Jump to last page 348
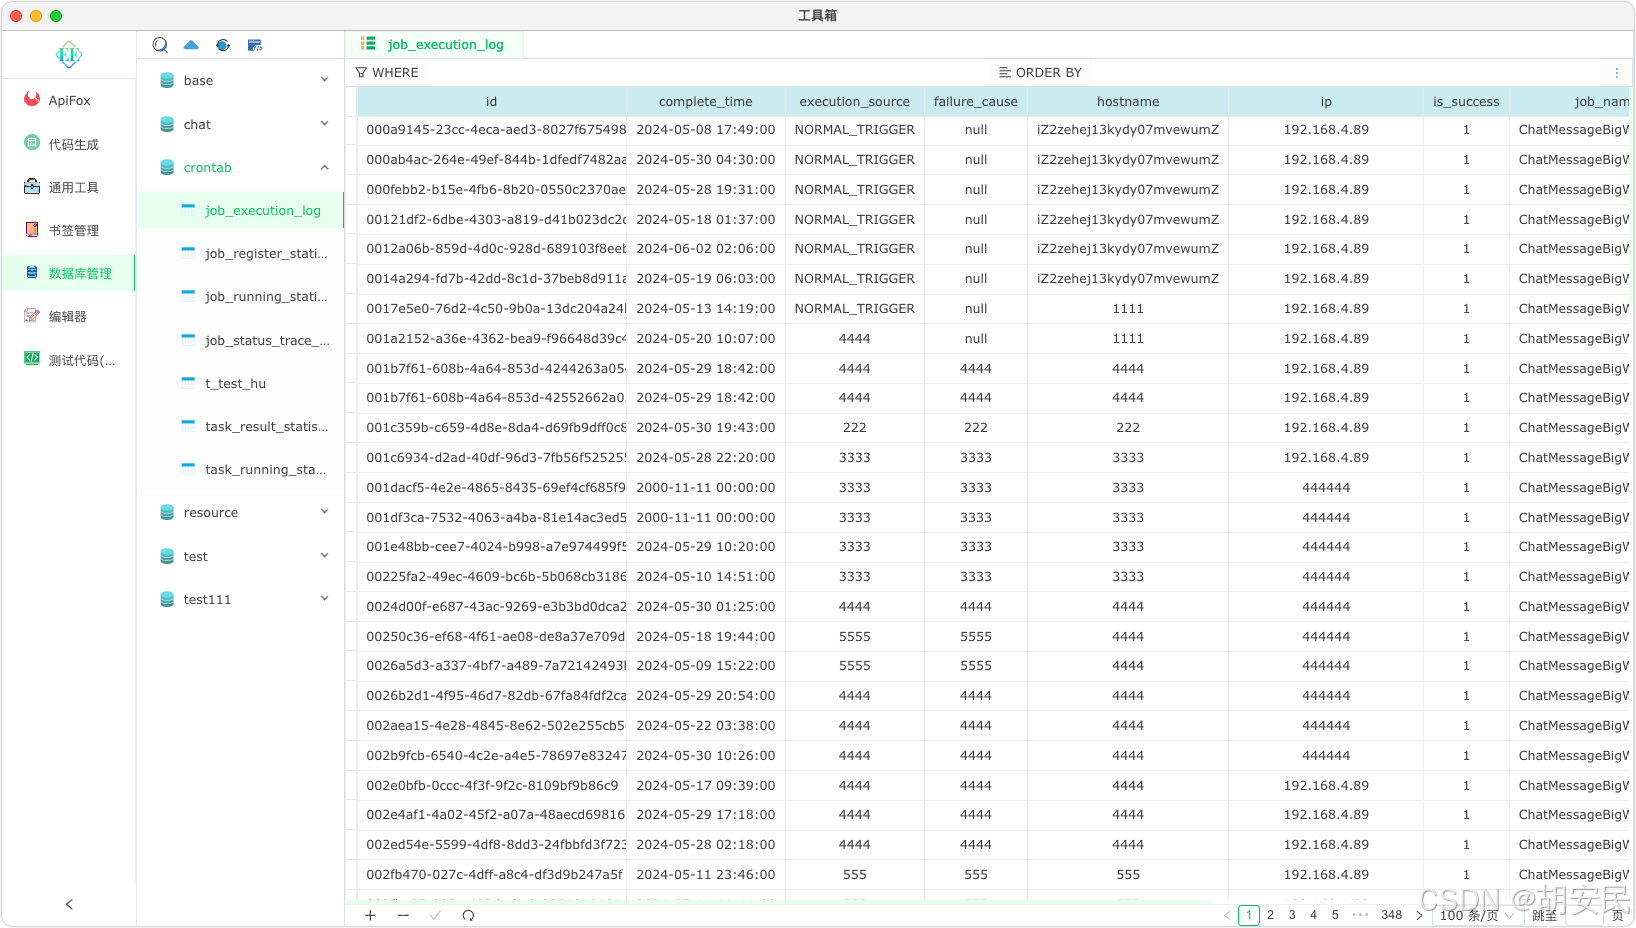1636x928 pixels. point(1391,915)
